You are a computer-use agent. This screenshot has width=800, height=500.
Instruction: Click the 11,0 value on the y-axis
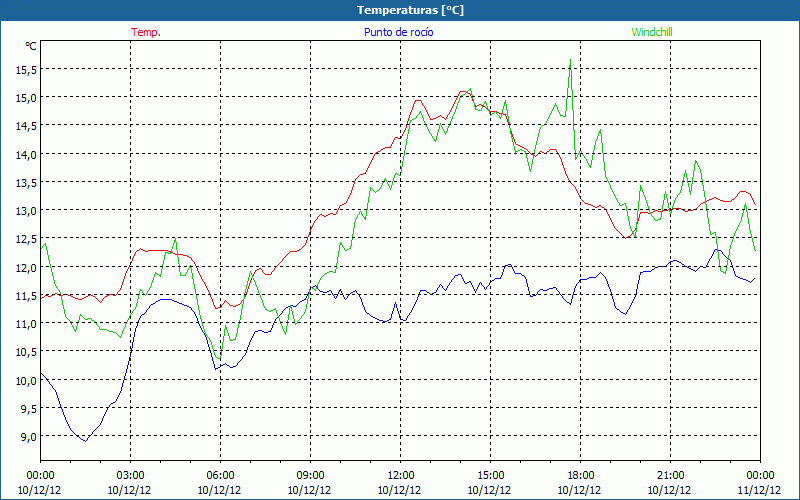[26, 323]
